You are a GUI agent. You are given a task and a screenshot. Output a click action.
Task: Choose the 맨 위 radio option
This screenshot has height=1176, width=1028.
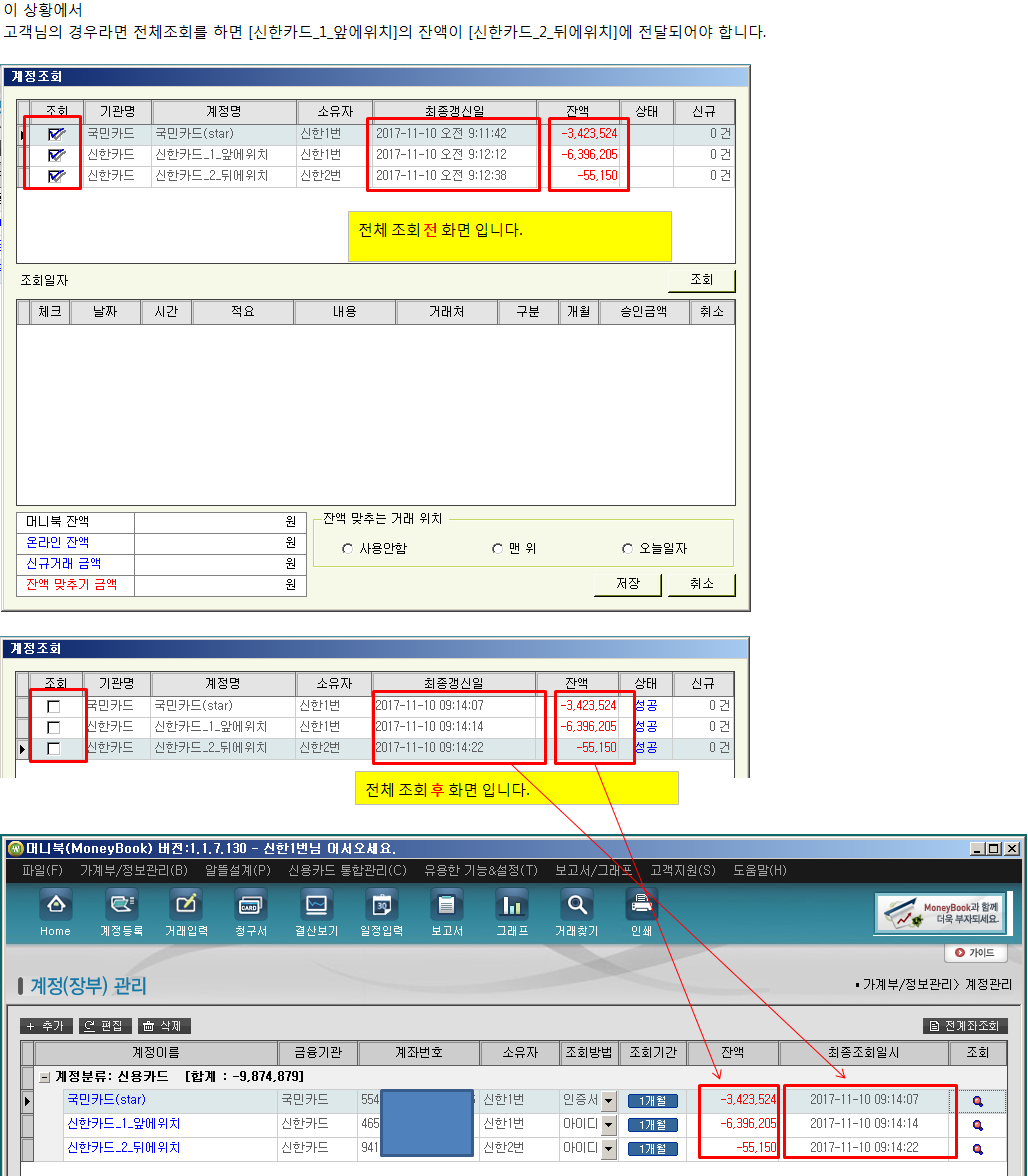(497, 549)
